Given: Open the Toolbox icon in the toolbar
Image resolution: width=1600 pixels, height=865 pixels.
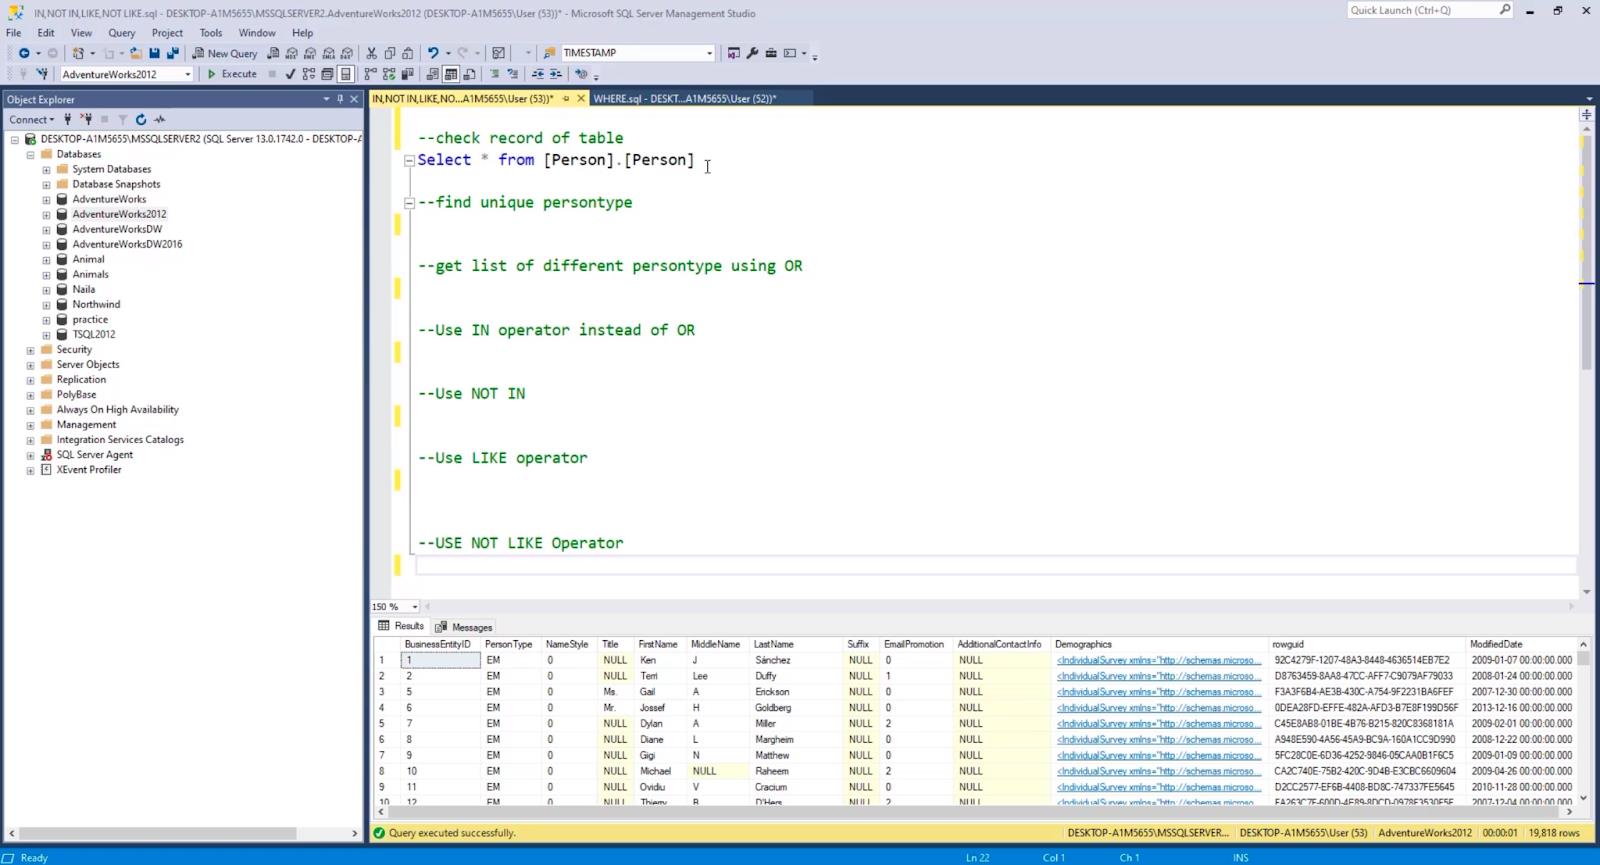Looking at the screenshot, I should (x=771, y=53).
